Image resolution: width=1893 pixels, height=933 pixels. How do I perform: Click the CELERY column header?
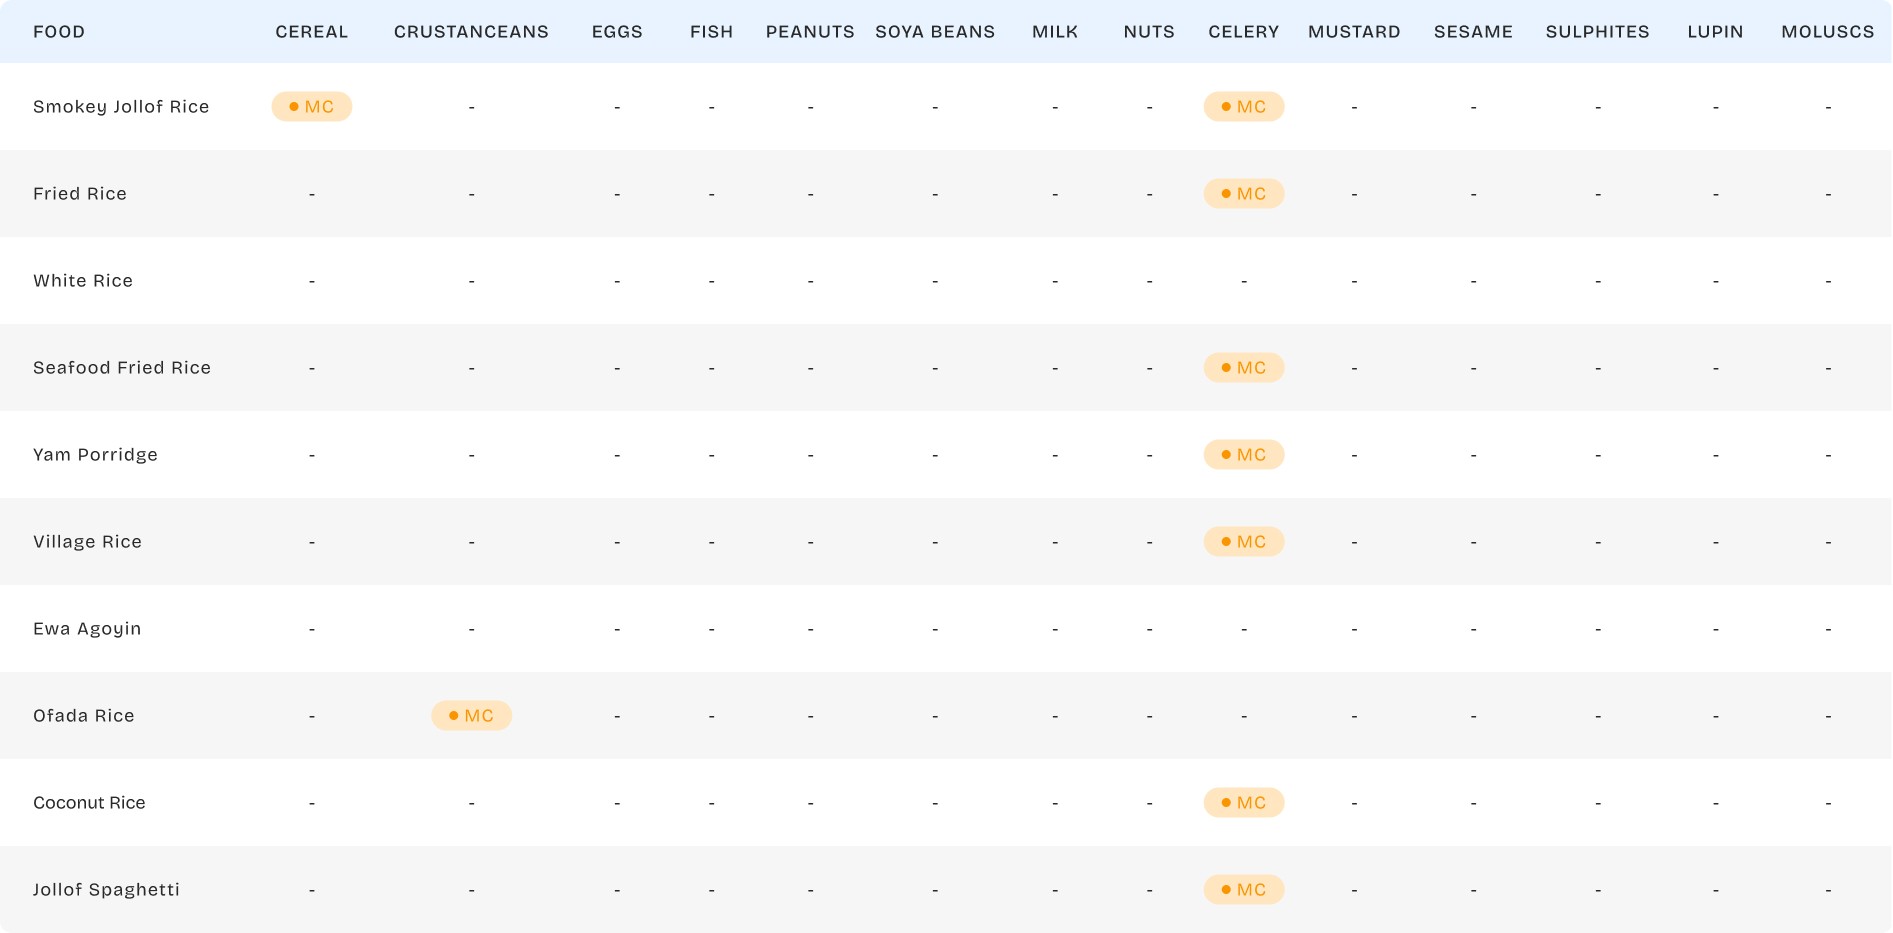(1243, 32)
